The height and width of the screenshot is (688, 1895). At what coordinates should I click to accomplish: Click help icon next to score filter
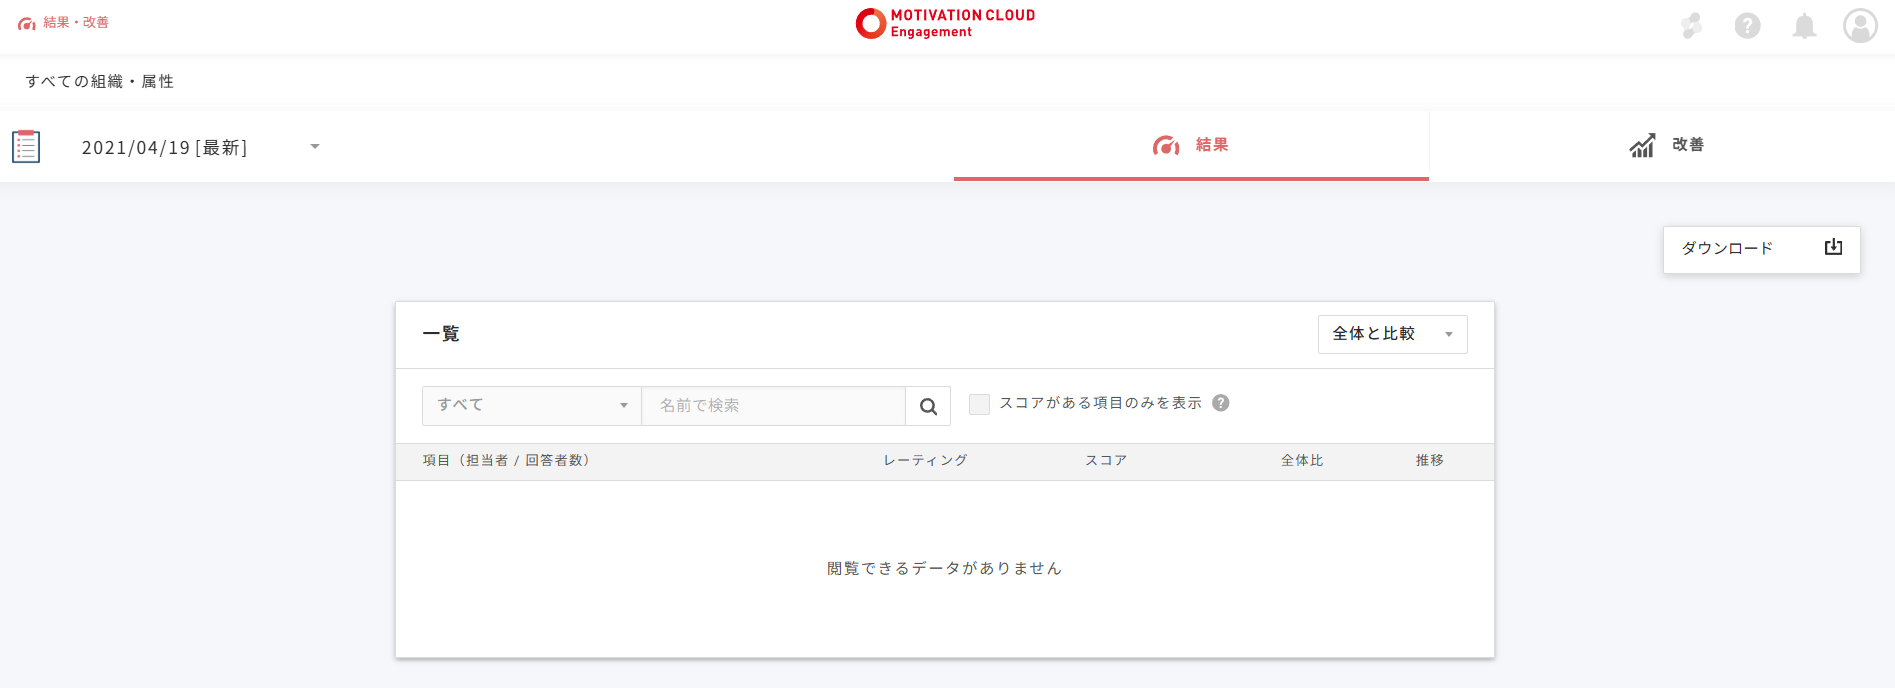[x=1220, y=403]
